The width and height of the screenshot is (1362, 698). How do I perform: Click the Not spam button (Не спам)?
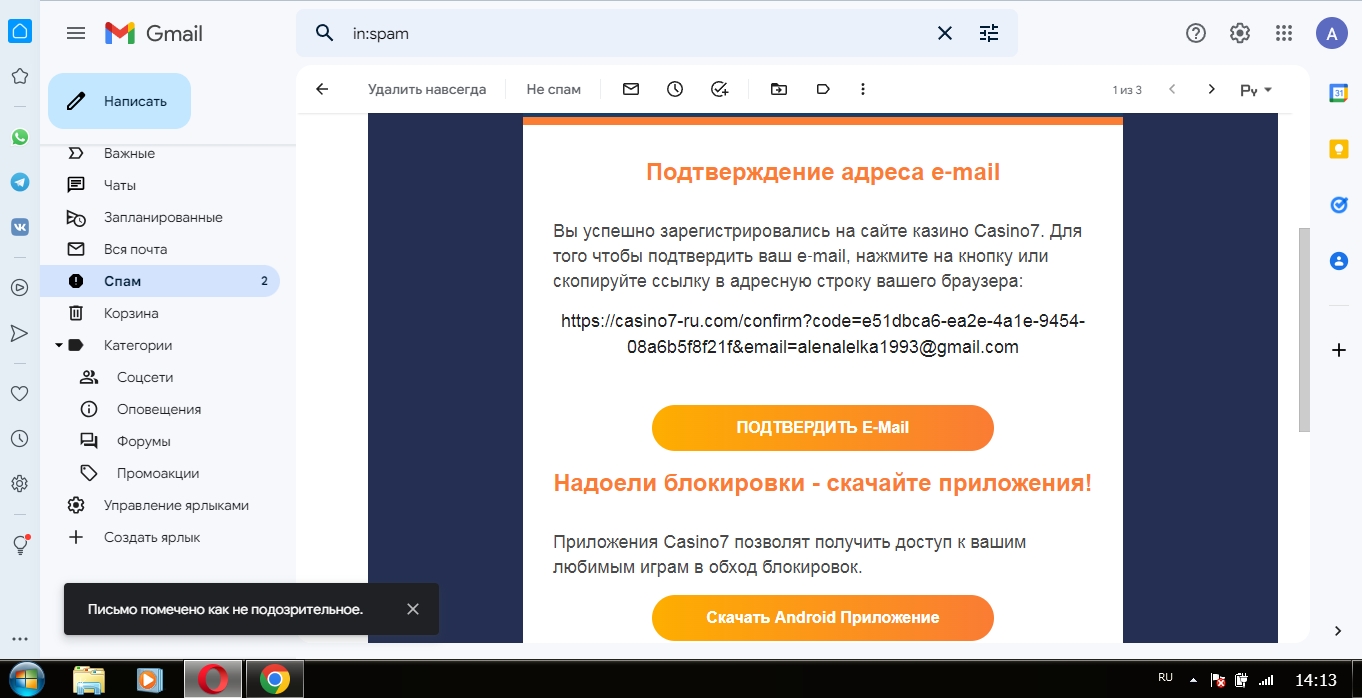[x=553, y=89]
